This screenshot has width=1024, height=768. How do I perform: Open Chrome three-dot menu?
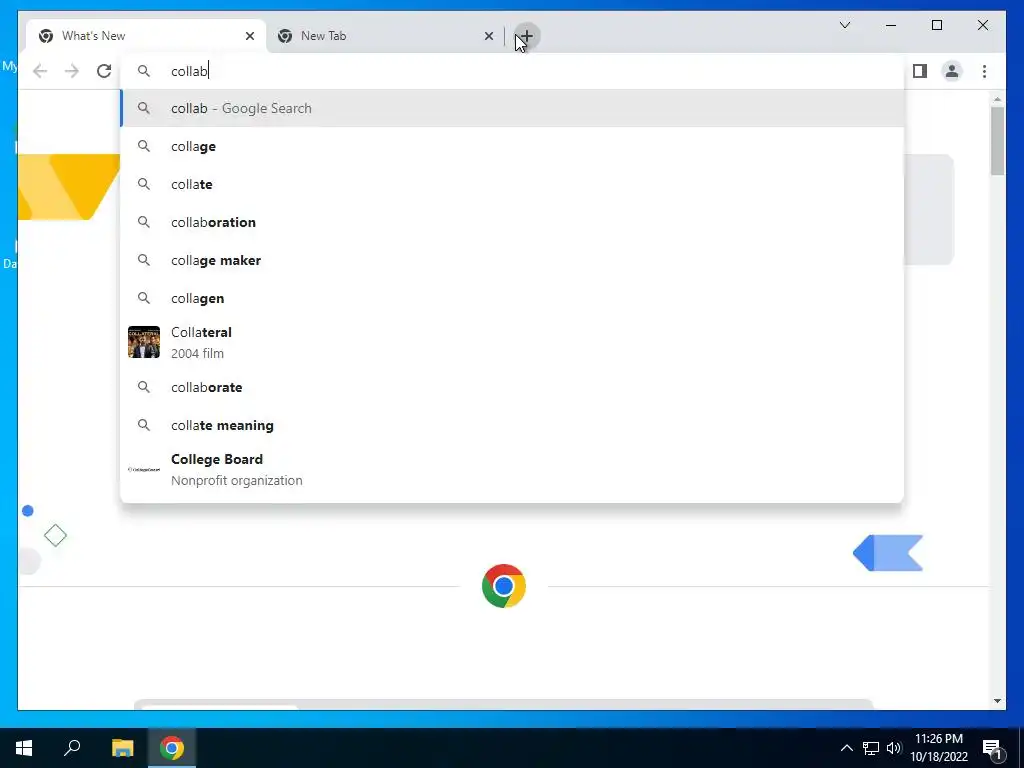coord(984,71)
